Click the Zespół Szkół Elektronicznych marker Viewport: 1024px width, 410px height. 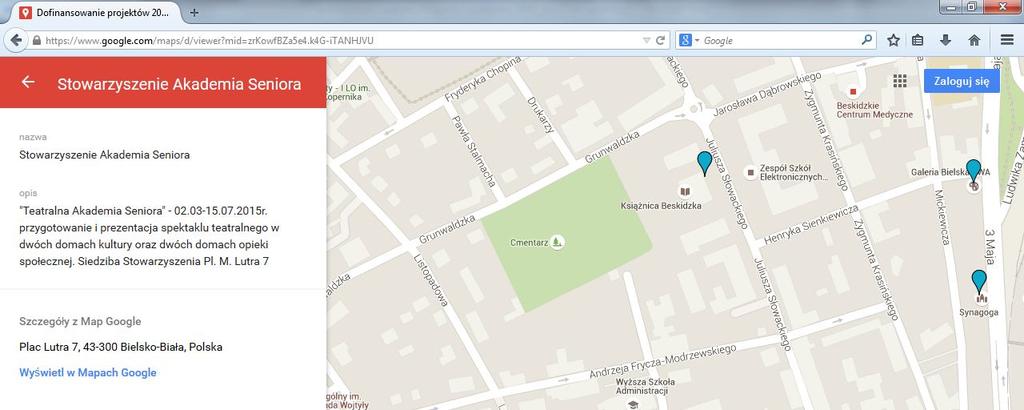750,172
